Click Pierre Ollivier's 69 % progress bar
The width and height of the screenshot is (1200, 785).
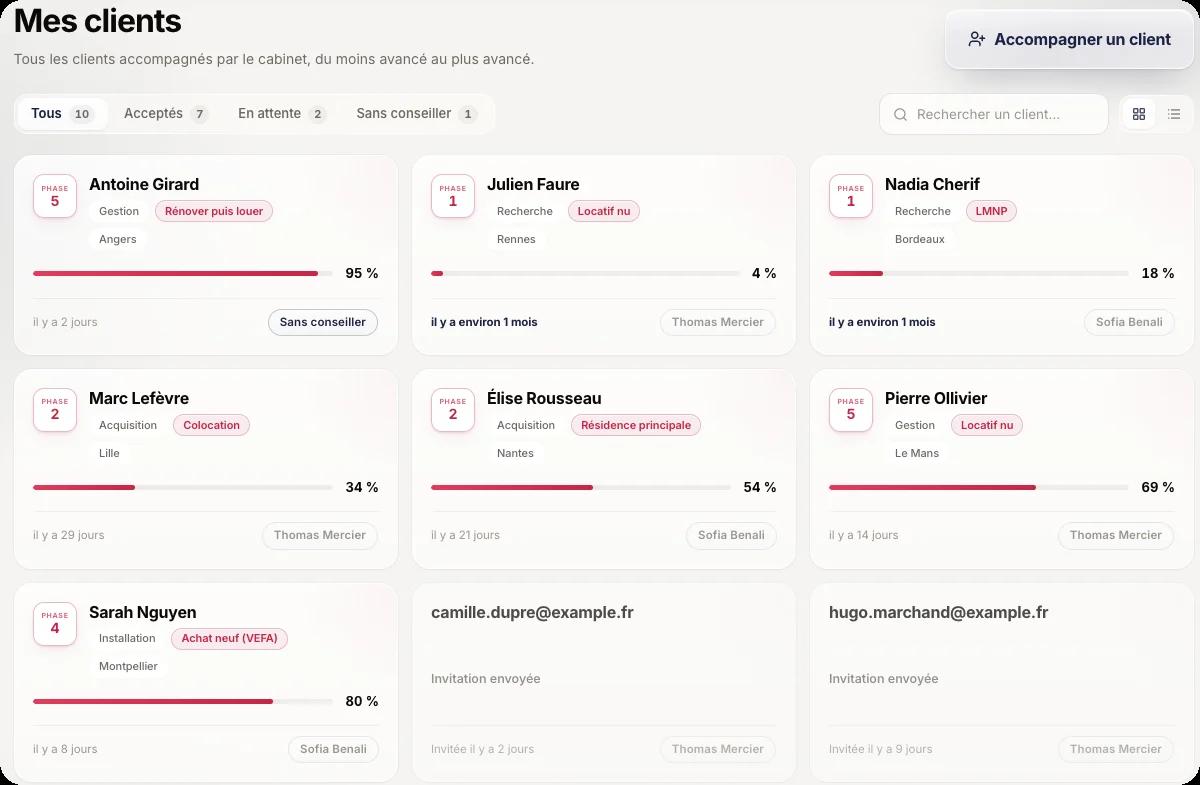[979, 487]
